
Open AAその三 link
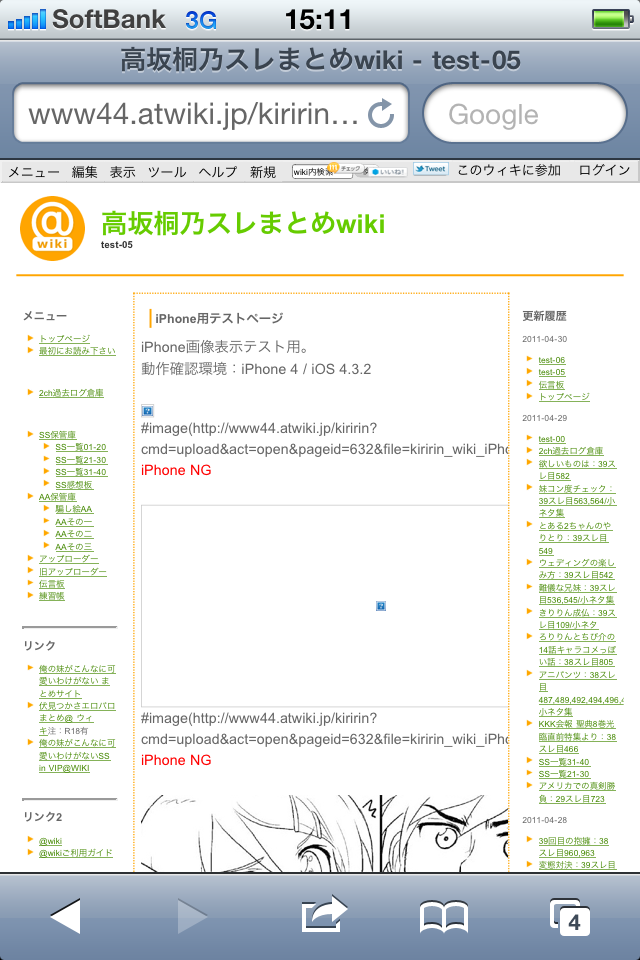click(74, 547)
